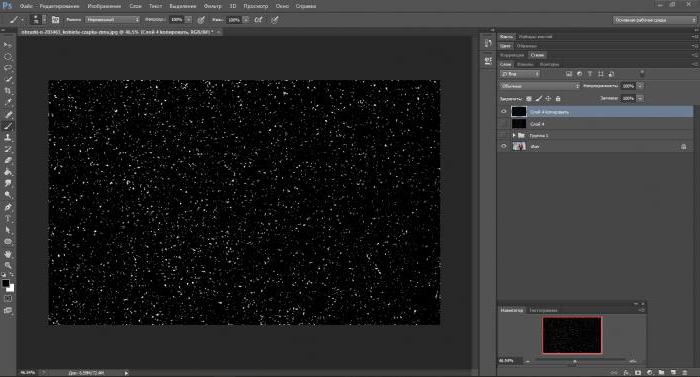Turn layer filtering on or off
Image resolution: width=700 pixels, height=377 pixels.
642,74
